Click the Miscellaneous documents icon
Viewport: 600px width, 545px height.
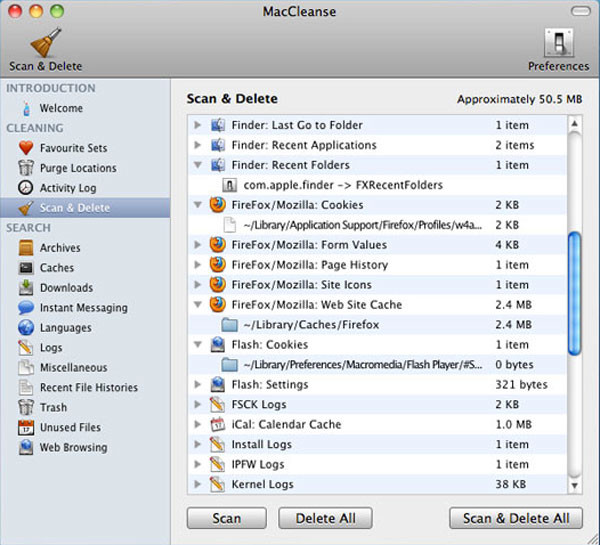[26, 367]
